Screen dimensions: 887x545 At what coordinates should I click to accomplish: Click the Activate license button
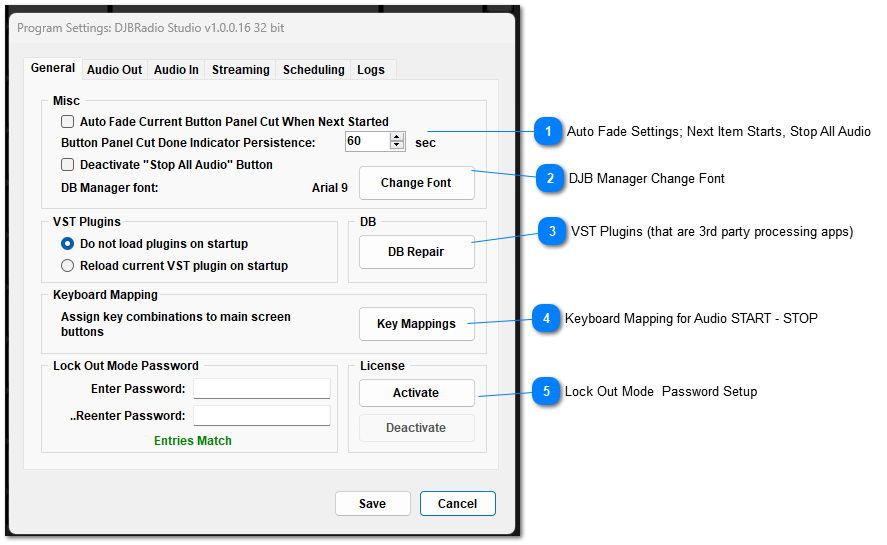[x=416, y=393]
